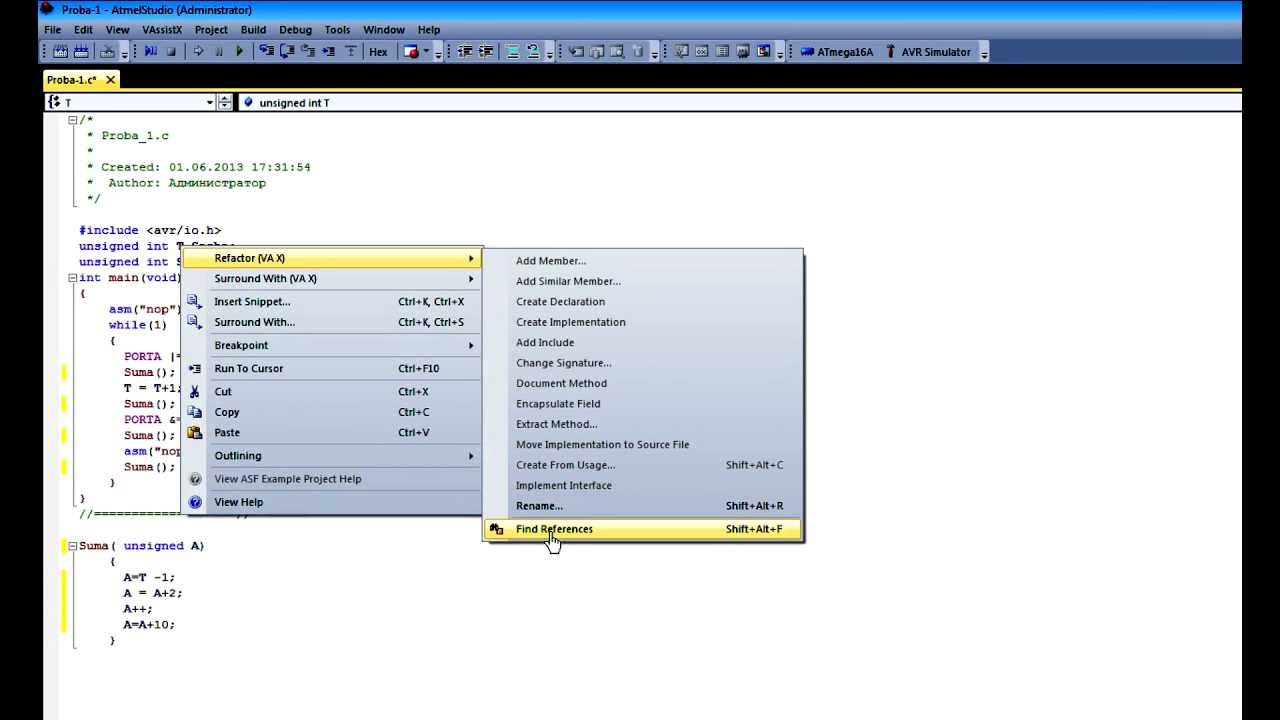Image resolution: width=1280 pixels, height=720 pixels.
Task: Click the Decrease Indent toolbar icon
Action: click(x=465, y=51)
